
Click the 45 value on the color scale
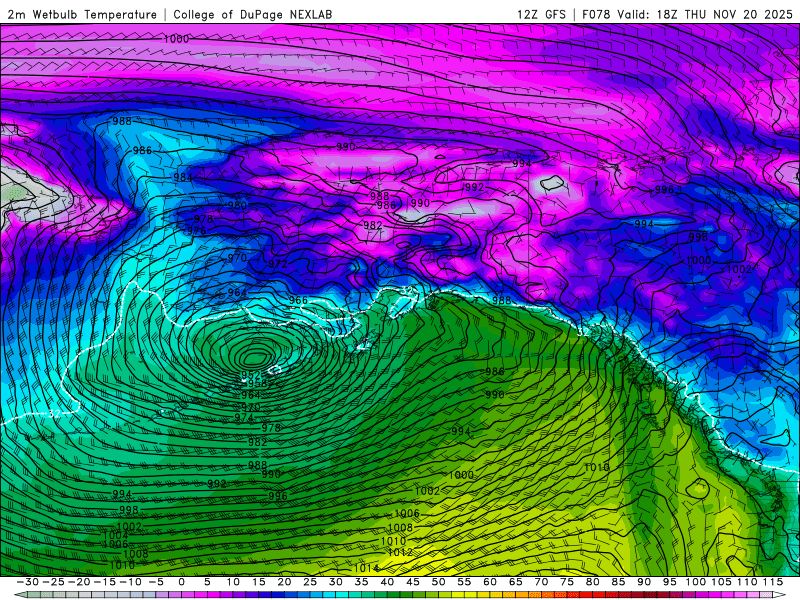[413, 582]
